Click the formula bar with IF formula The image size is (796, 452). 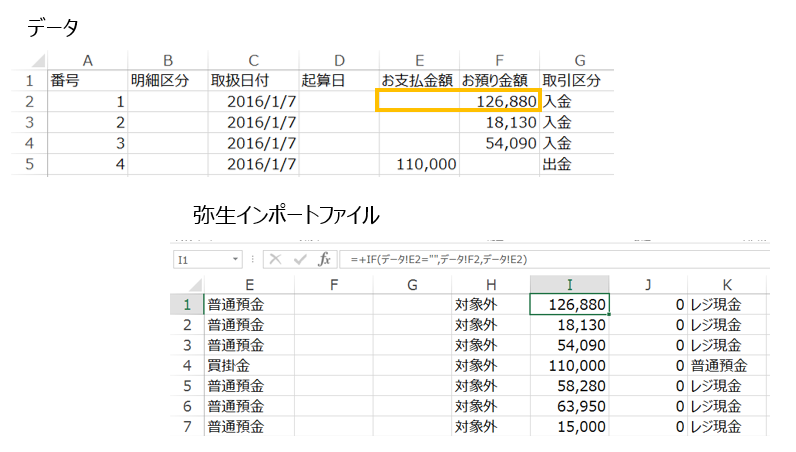(x=554, y=260)
